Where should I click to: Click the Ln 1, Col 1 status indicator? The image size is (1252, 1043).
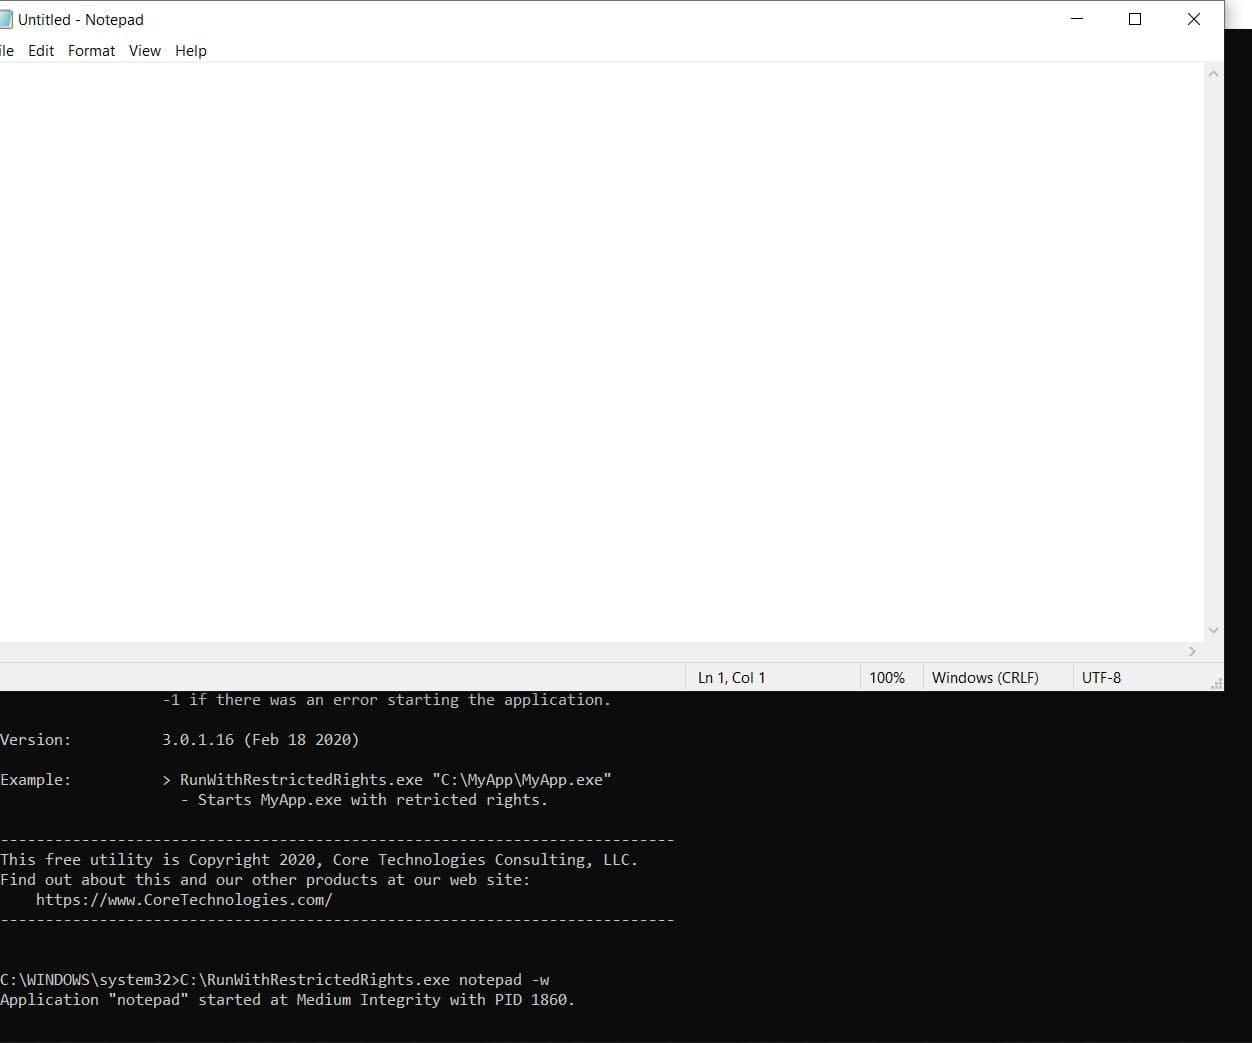point(730,677)
